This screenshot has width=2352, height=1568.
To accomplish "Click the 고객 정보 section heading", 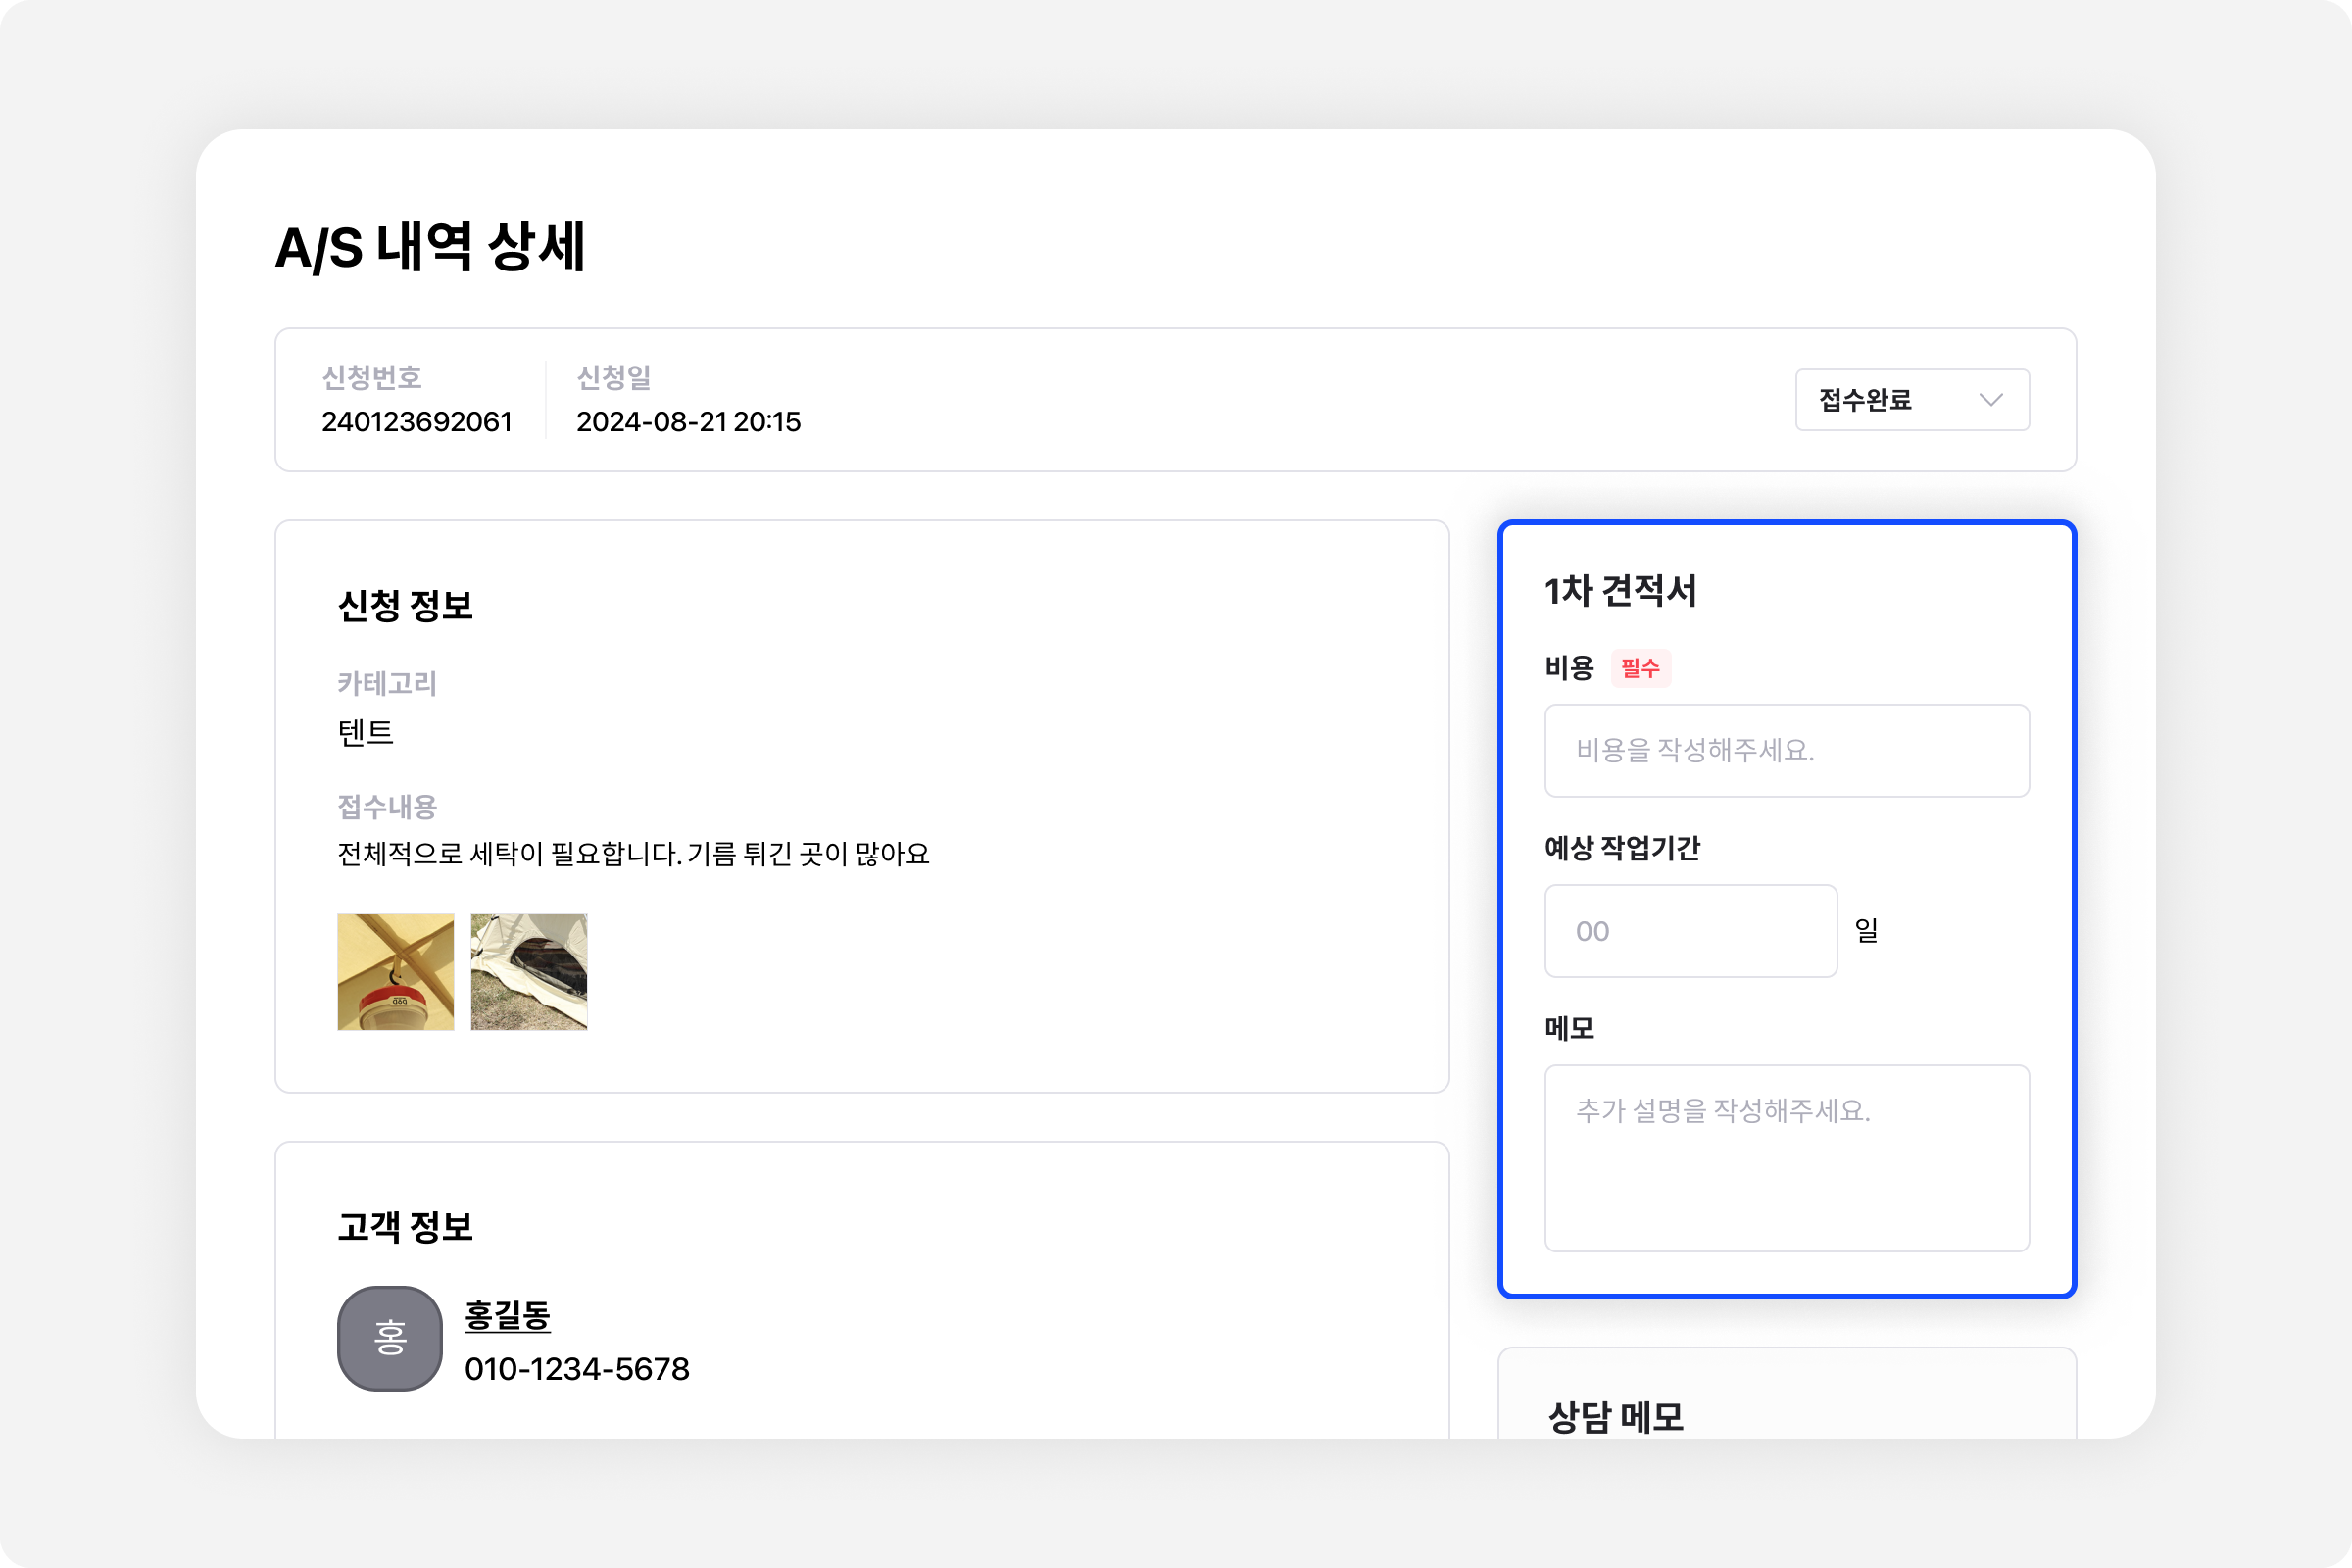I will 405,1226.
